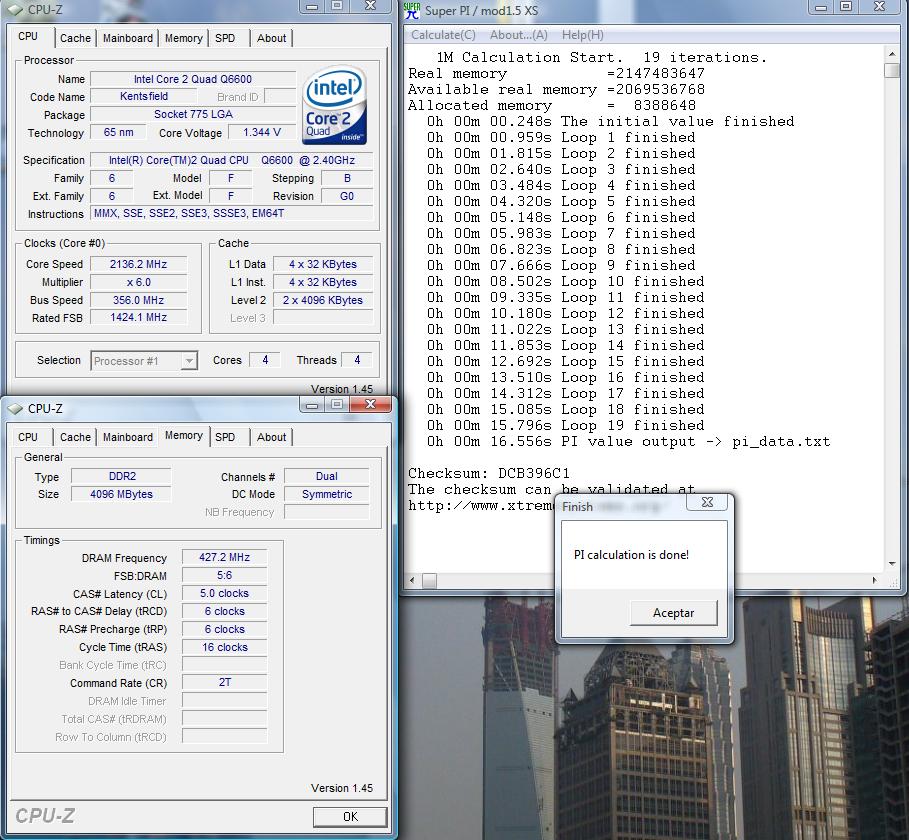
Task: Click Super PI vertical scrollbar down arrow
Action: 892,563
